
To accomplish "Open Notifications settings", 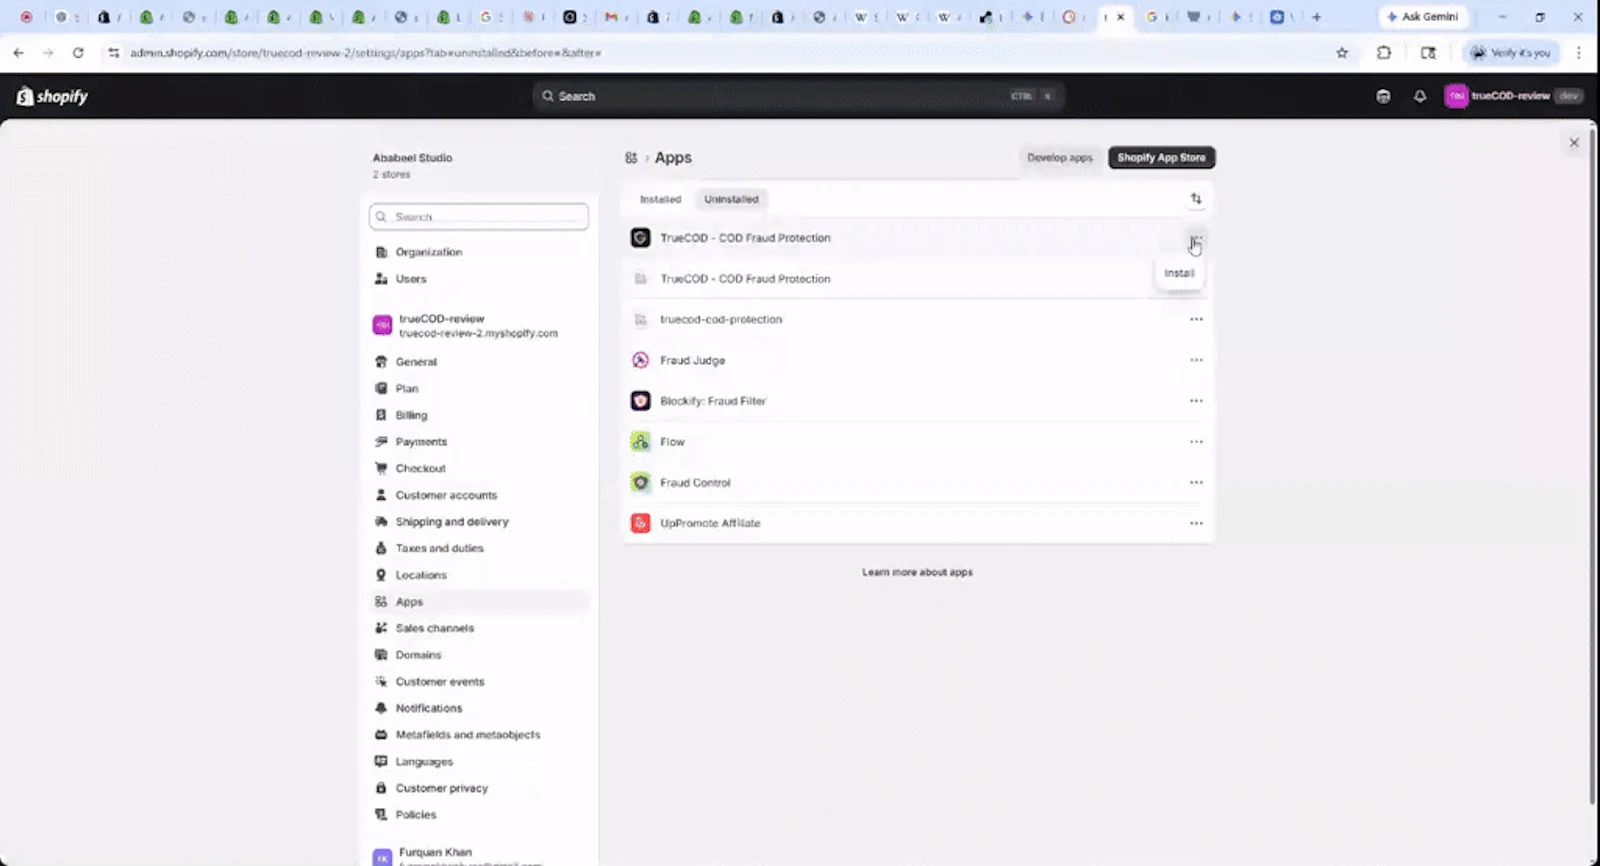I will (479, 708).
